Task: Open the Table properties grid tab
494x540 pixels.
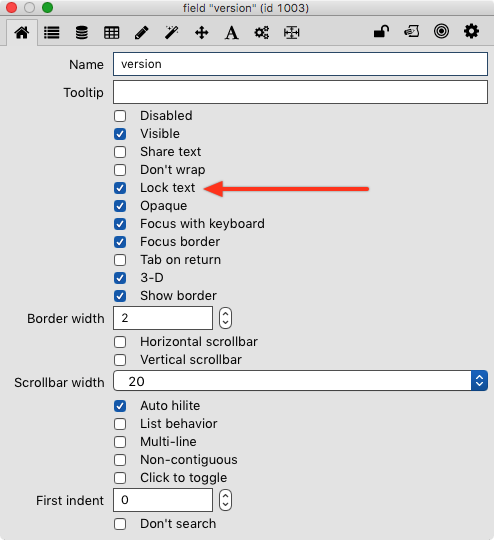Action: tap(112, 33)
